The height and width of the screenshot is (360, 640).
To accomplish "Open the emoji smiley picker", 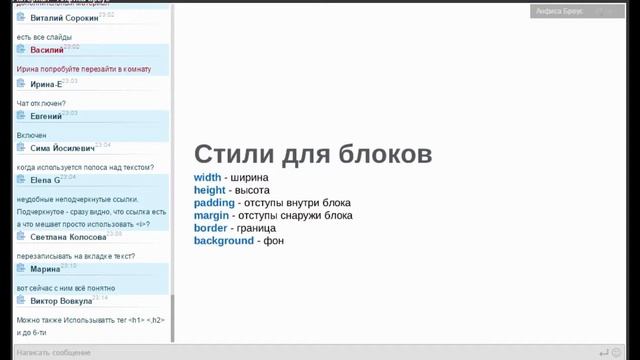I will click(x=616, y=352).
